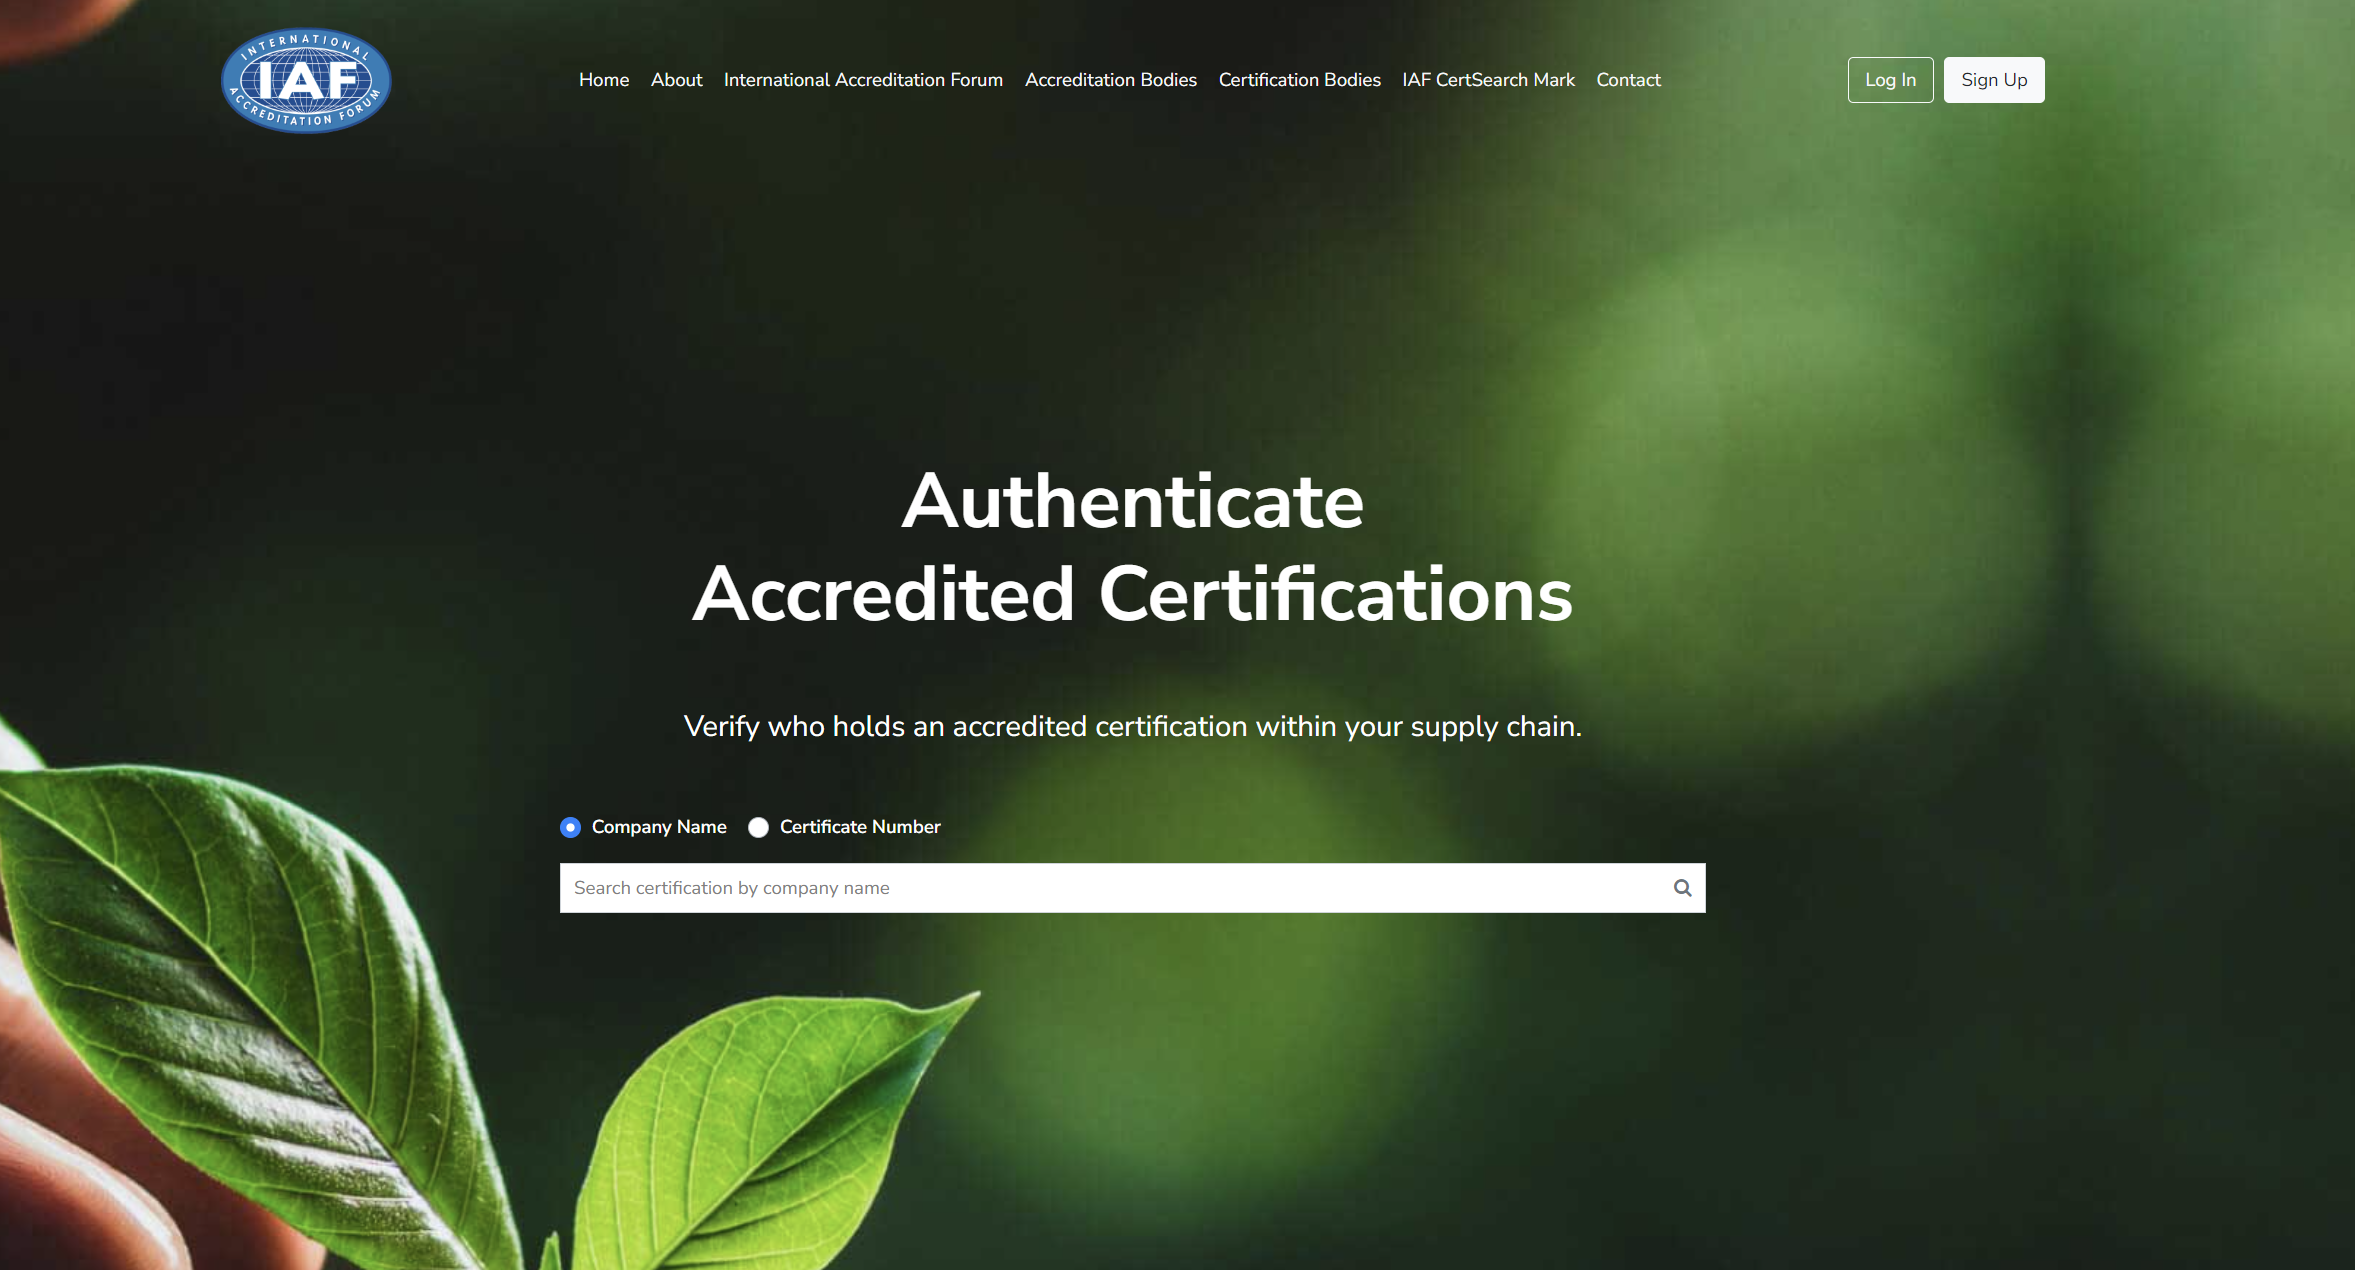Open the About page
Viewport: 2355px width, 1270px height.
676,80
